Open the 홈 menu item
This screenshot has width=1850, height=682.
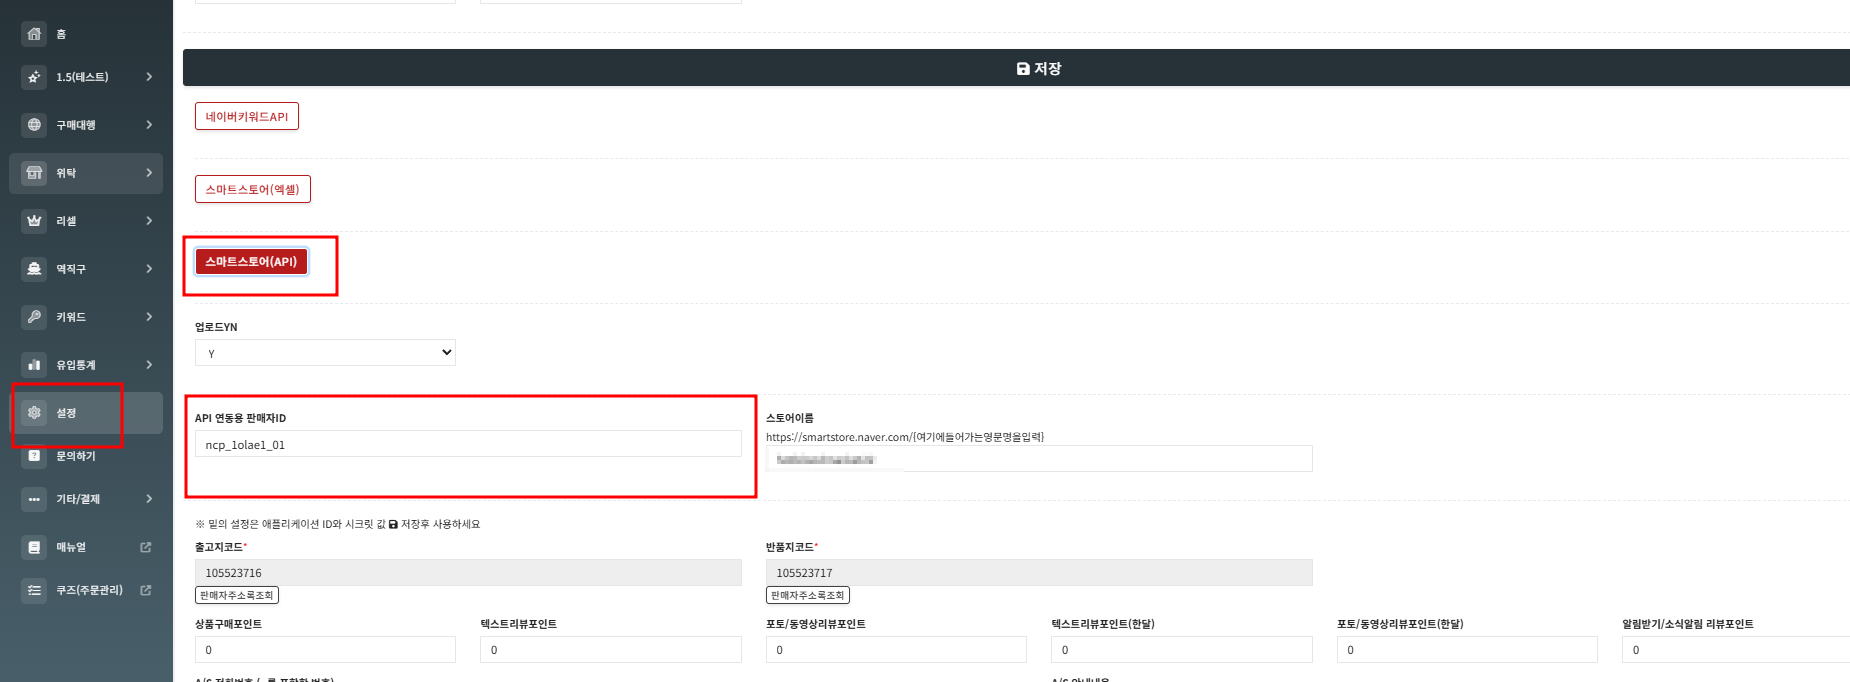pos(86,34)
